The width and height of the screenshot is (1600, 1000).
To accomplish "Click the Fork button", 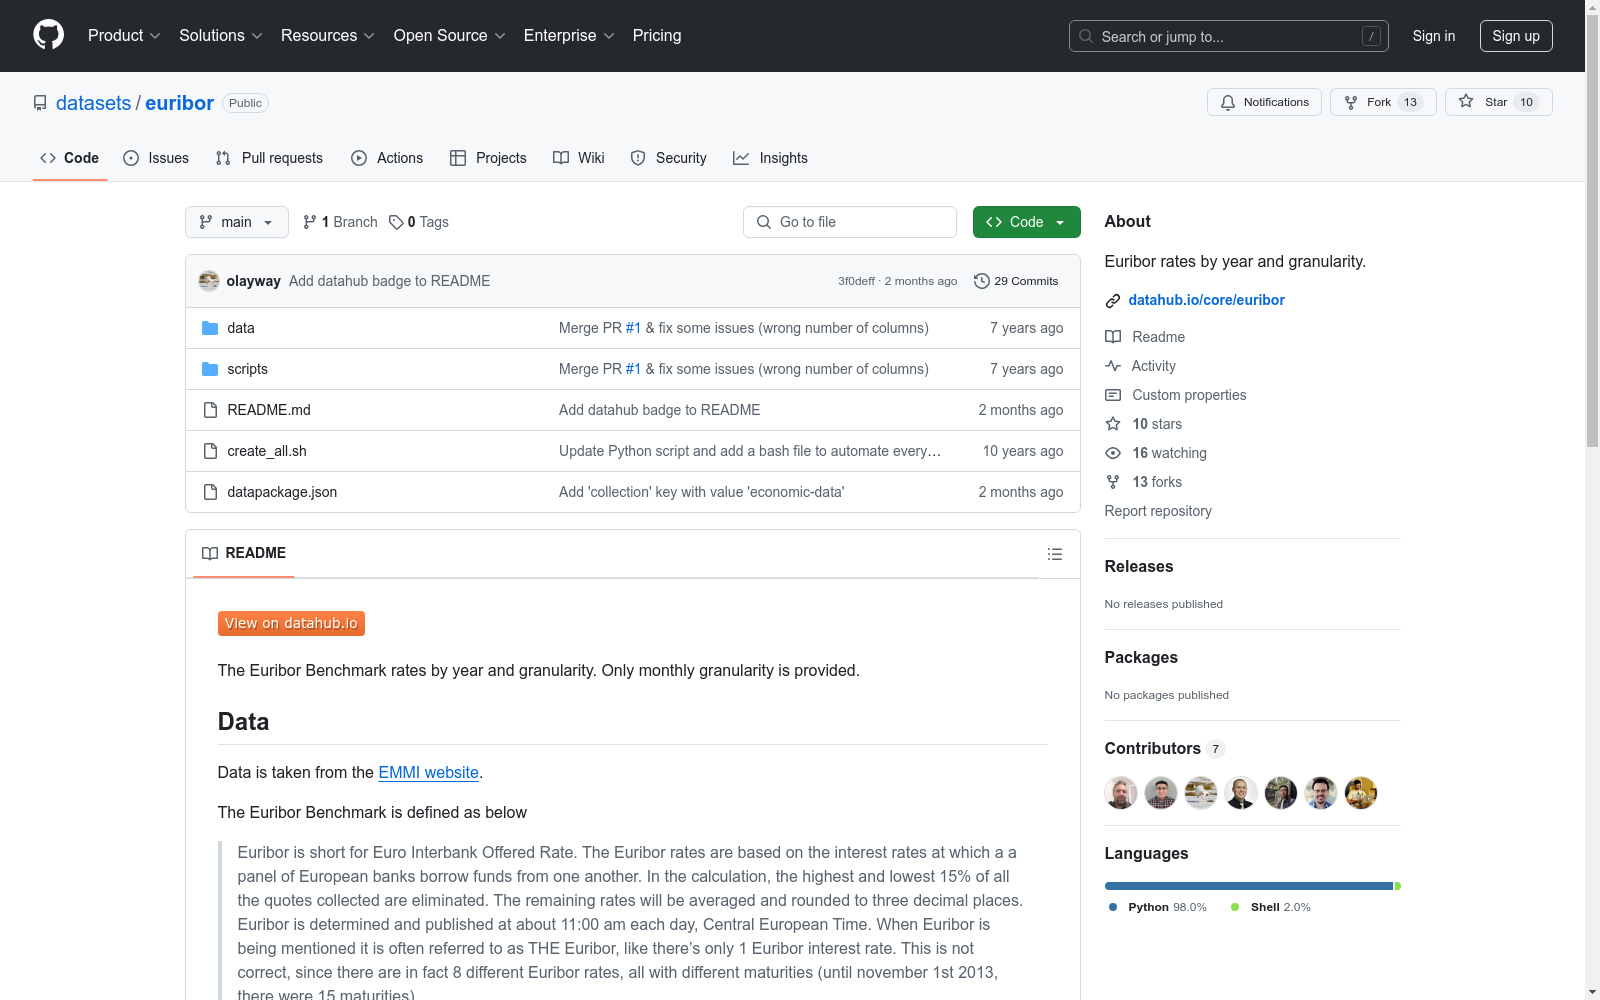I will pyautogui.click(x=1383, y=102).
